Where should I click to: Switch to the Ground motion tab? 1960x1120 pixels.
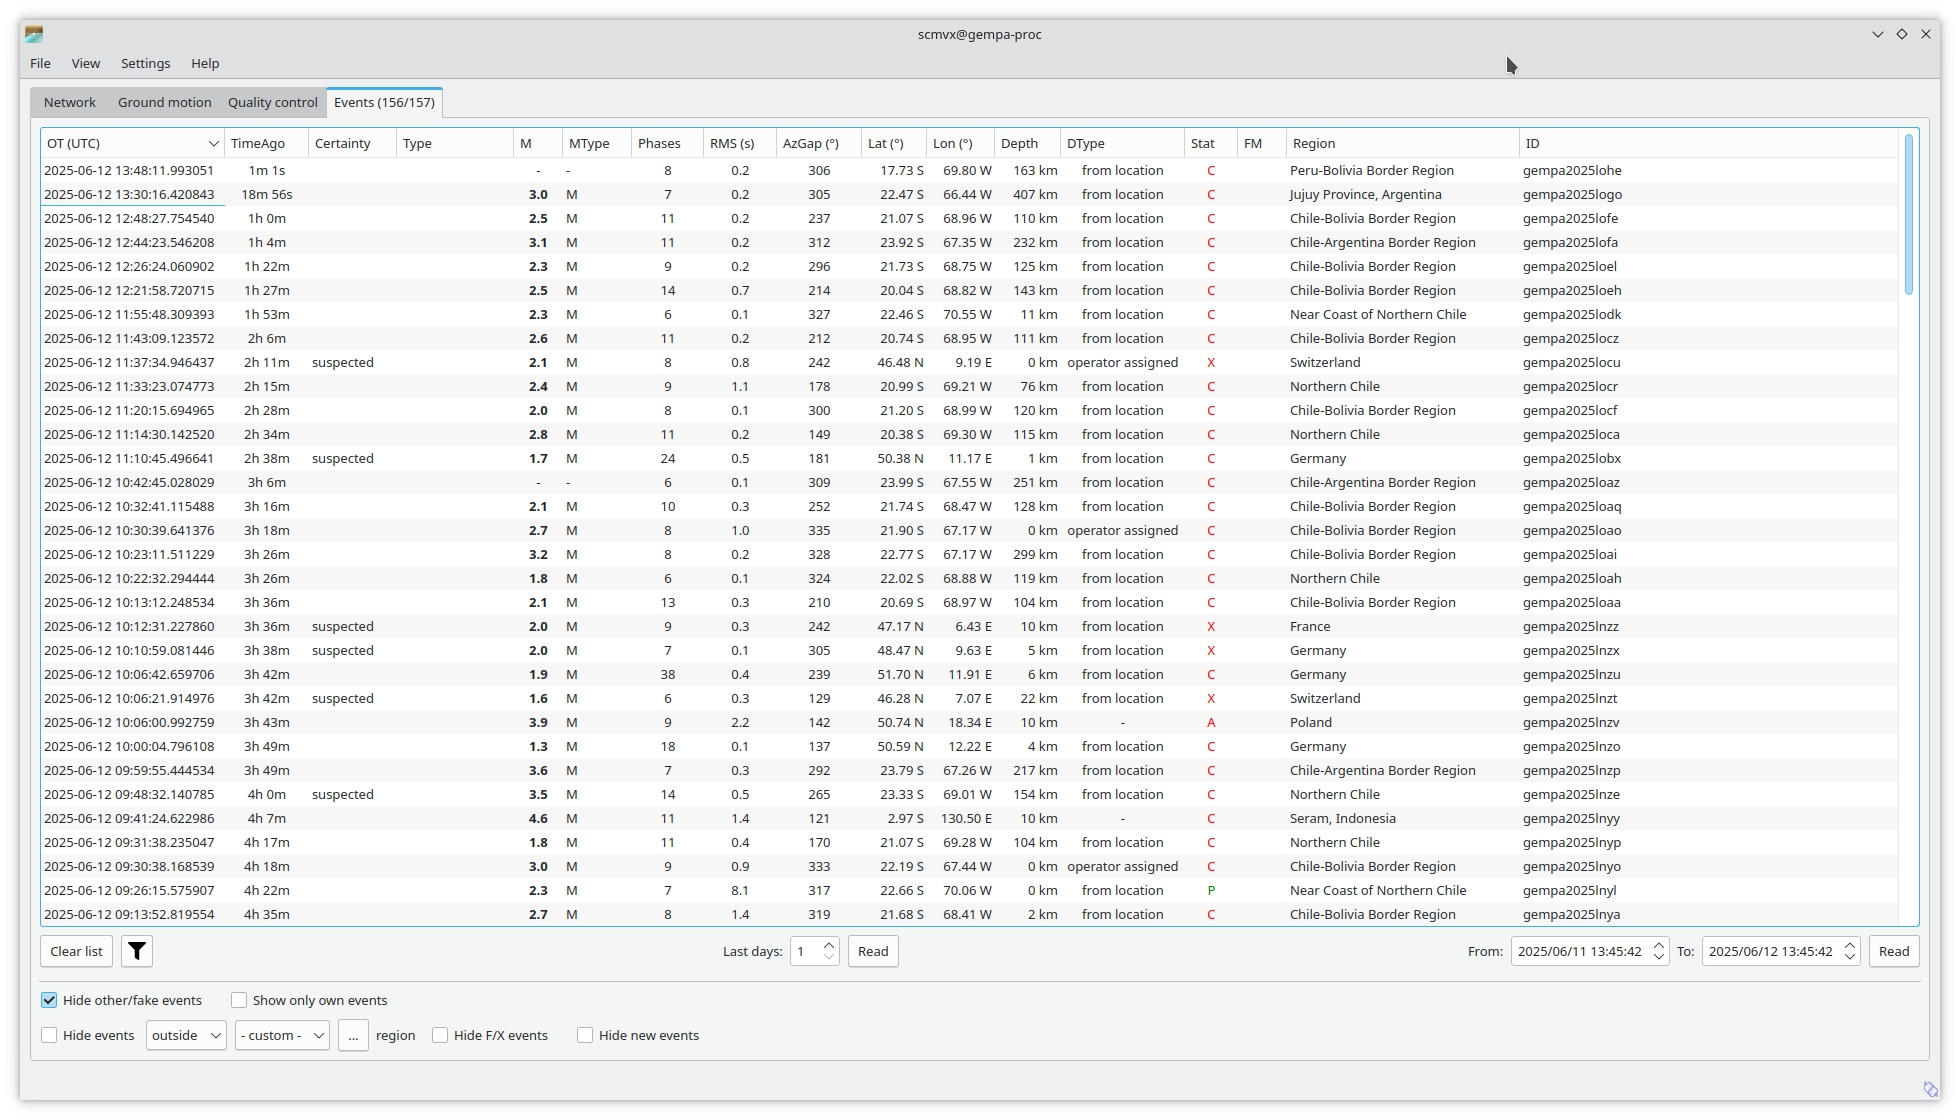[164, 102]
